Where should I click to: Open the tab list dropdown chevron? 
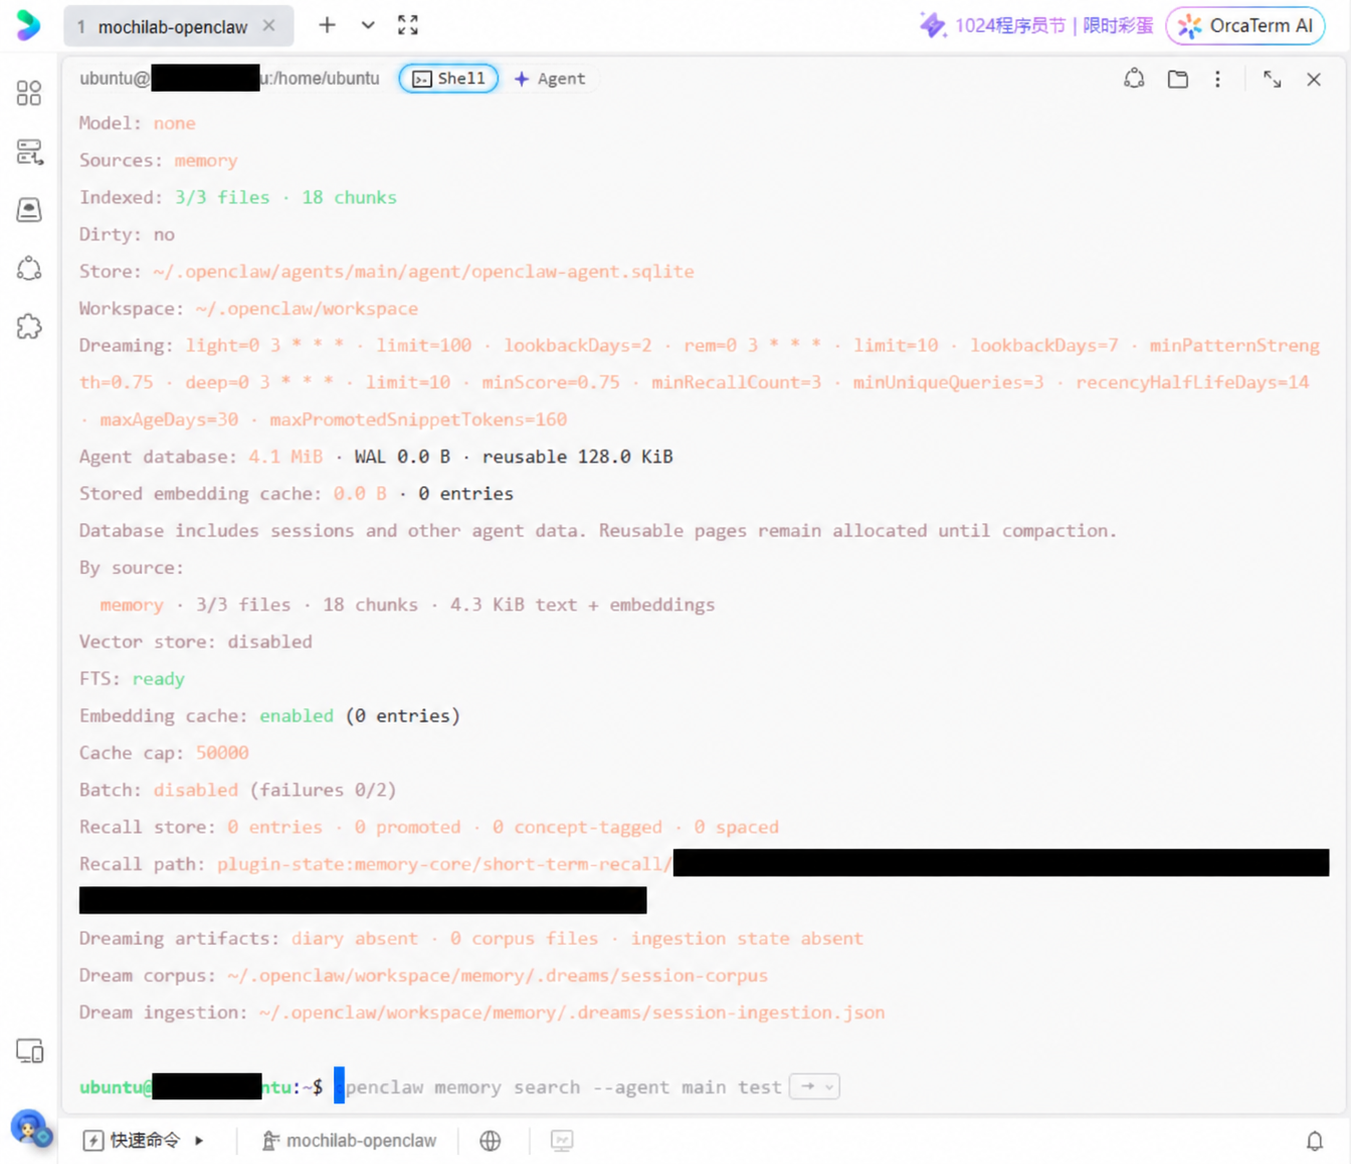[368, 25]
